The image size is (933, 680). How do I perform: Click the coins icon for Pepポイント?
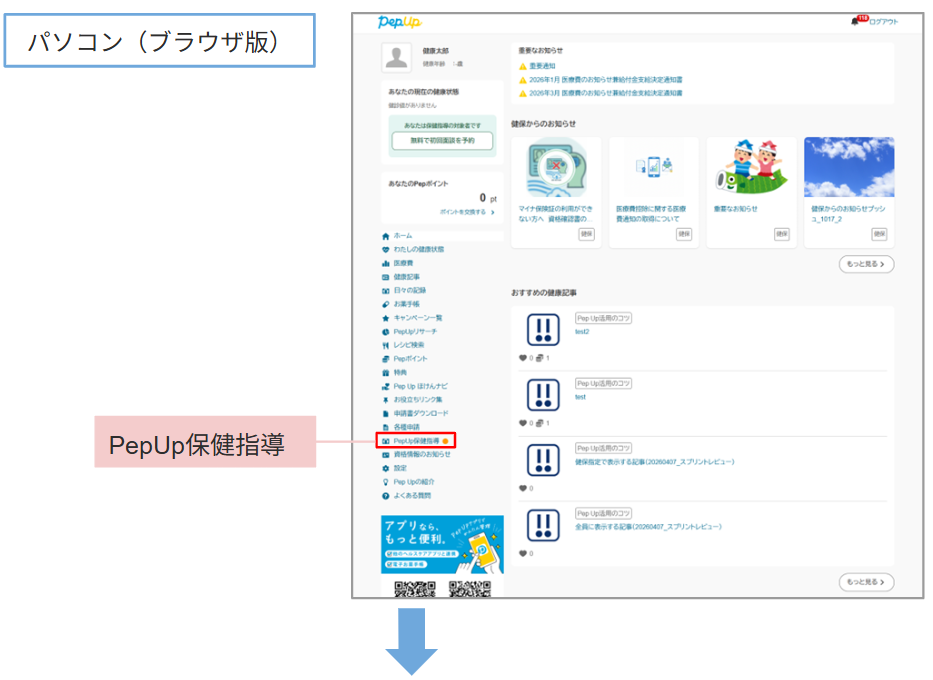click(x=386, y=359)
